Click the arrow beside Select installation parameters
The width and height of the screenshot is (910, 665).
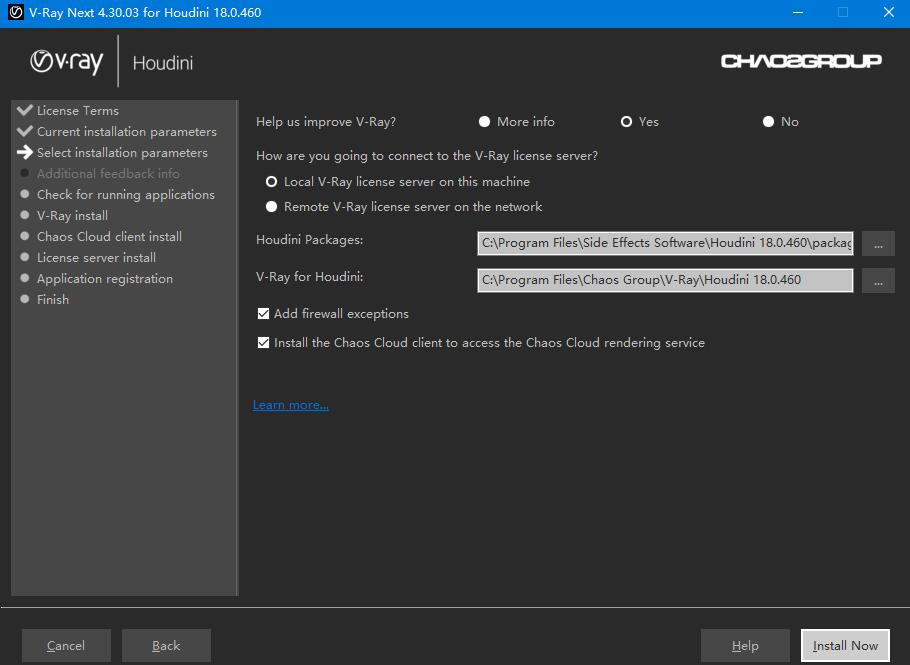point(25,152)
